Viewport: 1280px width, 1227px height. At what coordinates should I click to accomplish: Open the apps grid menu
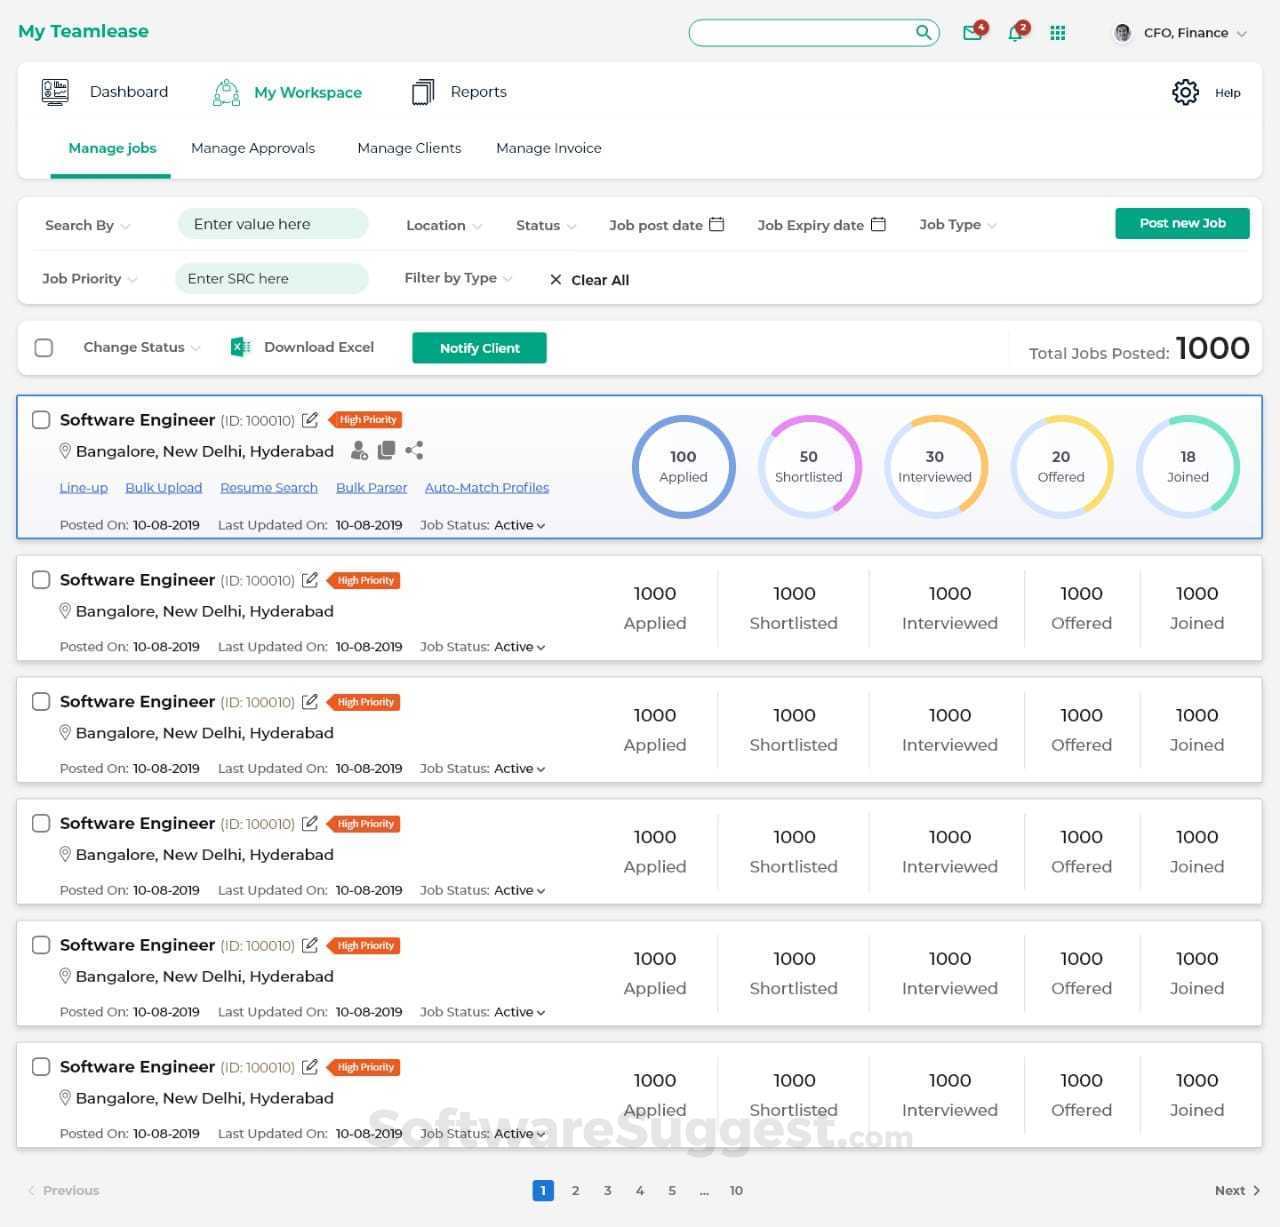tap(1058, 33)
